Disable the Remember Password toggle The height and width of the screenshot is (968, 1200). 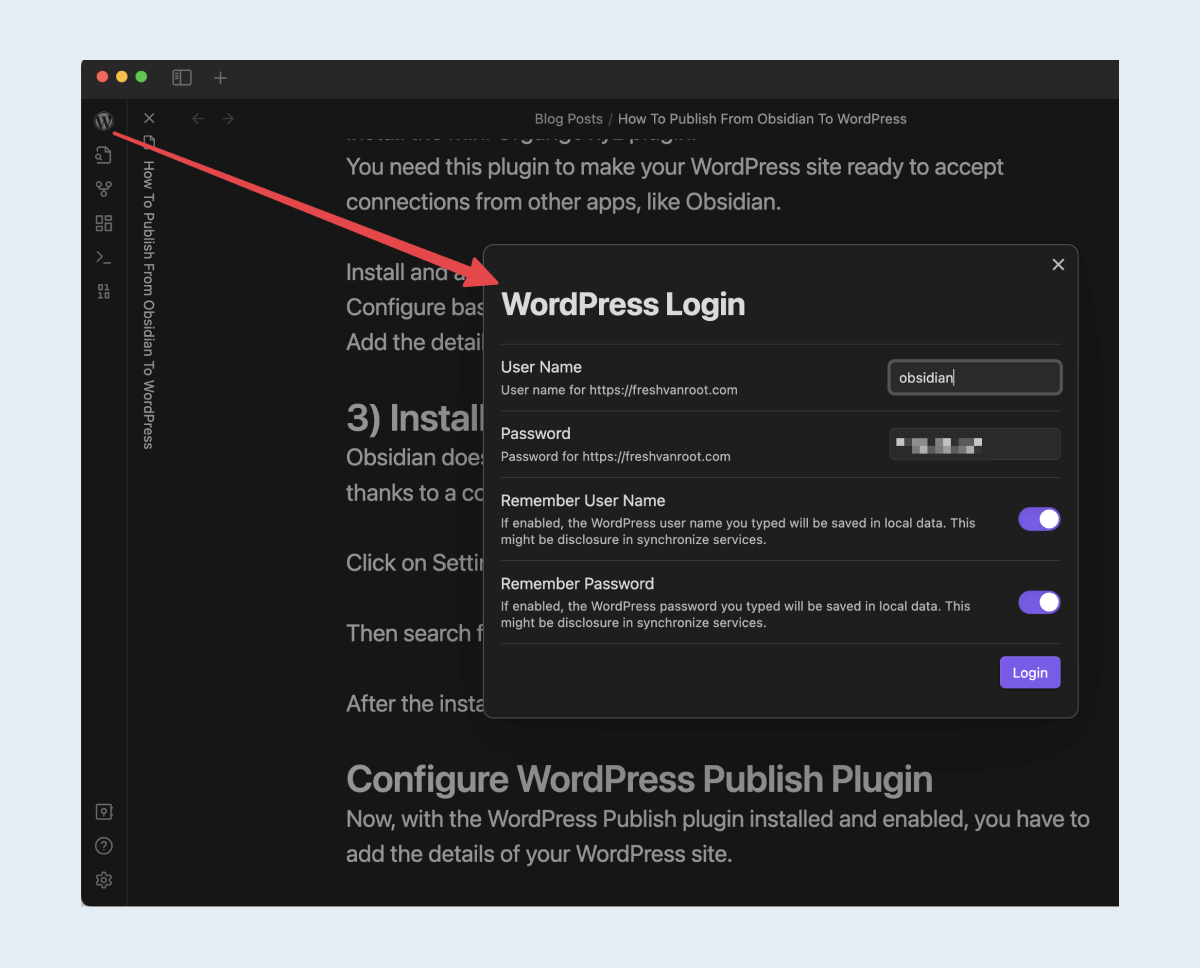tap(1039, 602)
